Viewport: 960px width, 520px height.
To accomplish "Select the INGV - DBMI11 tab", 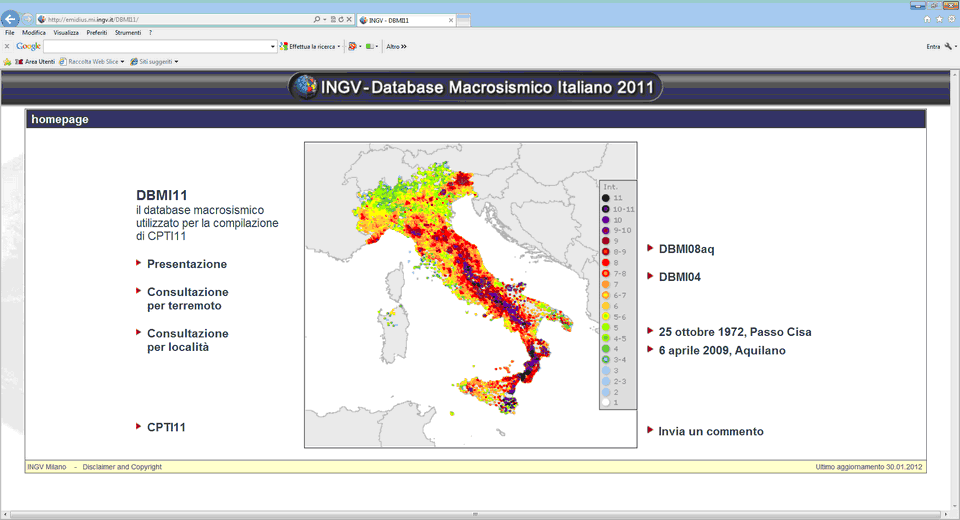I will 405,20.
